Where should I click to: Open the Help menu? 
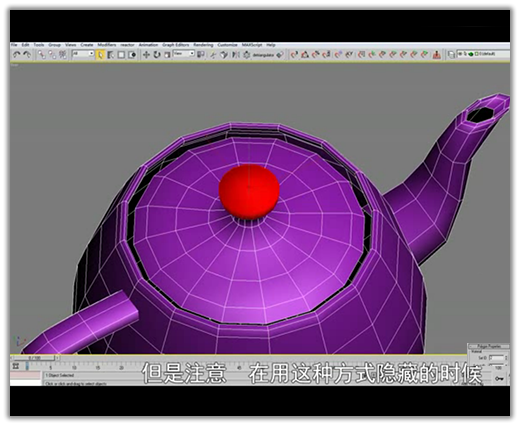point(271,45)
